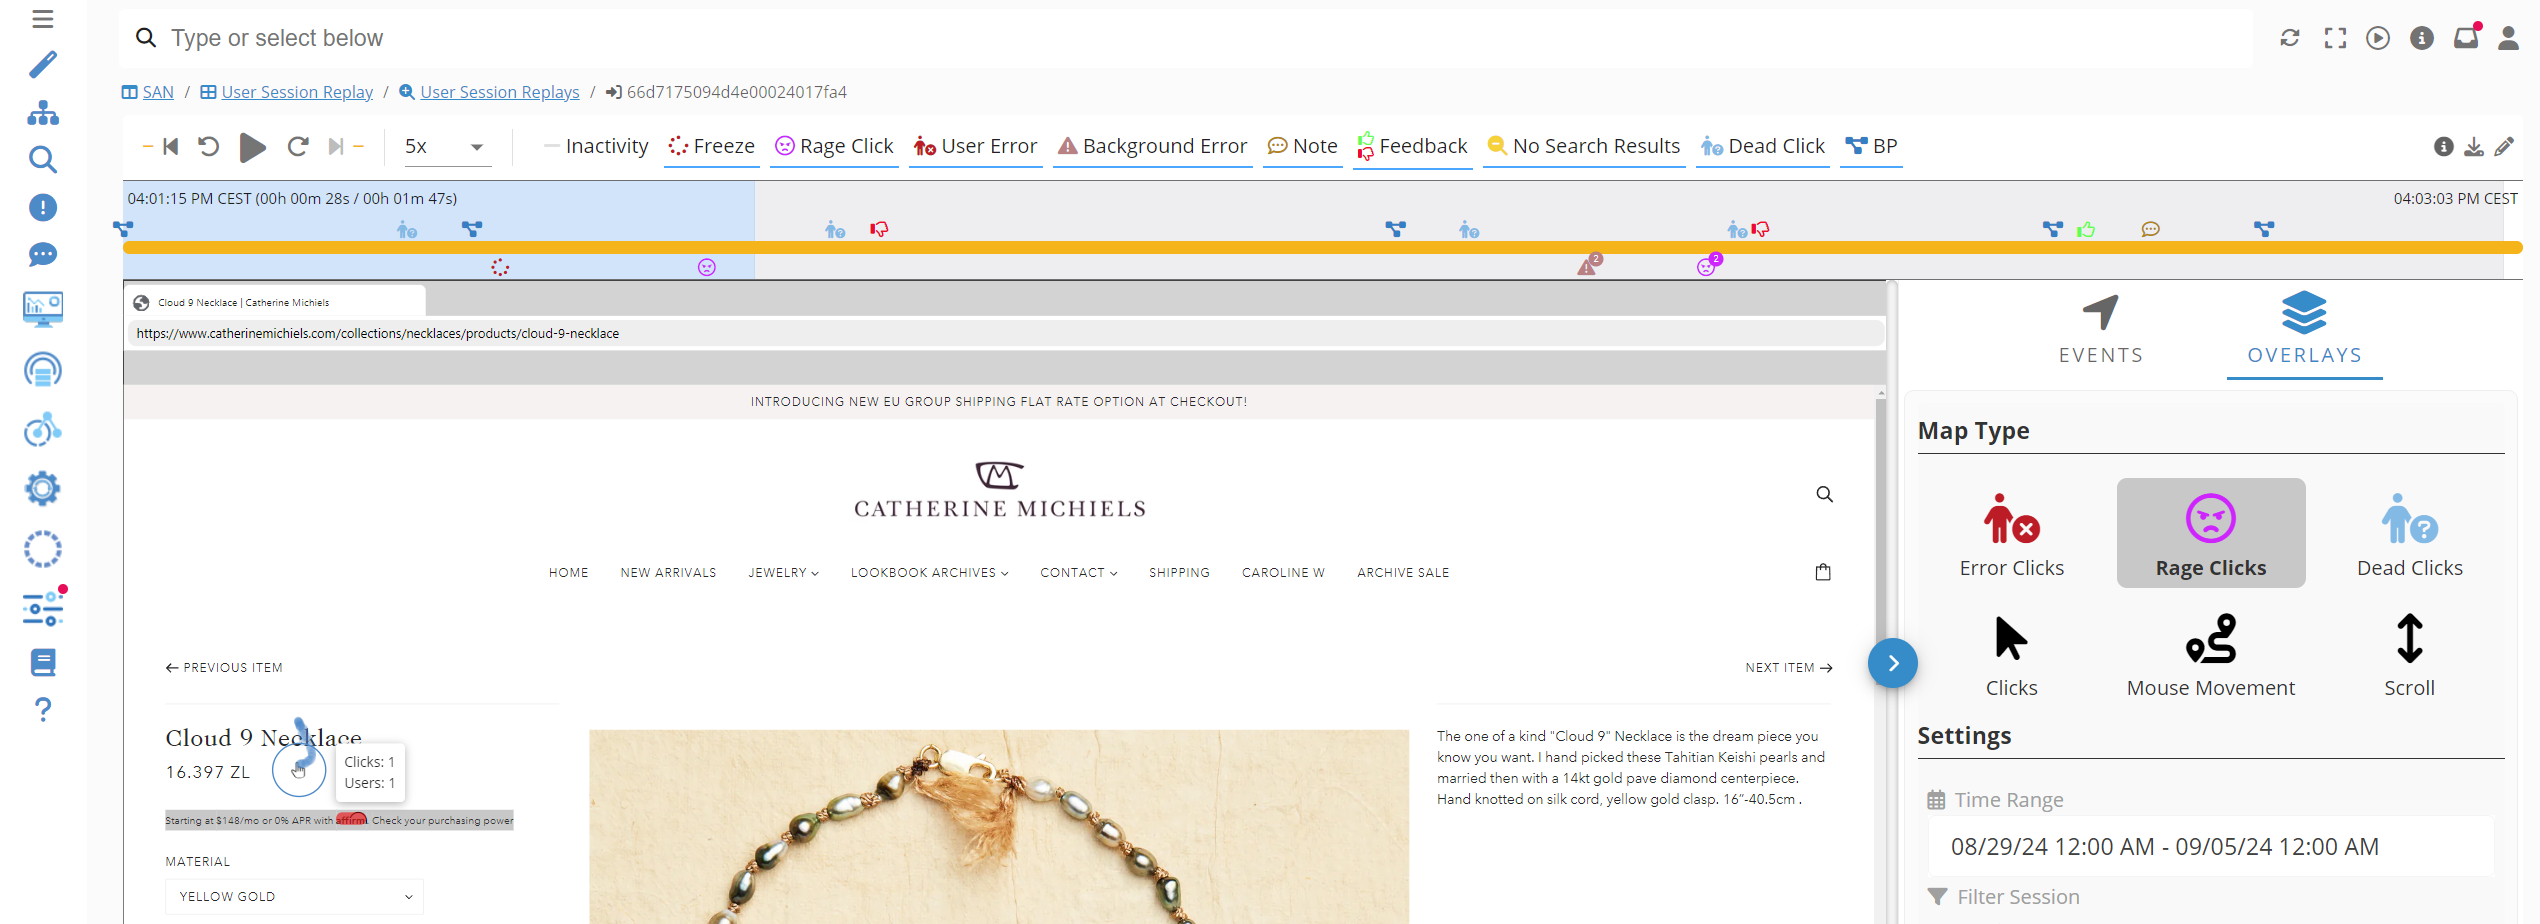This screenshot has height=924, width=2540.
Task: Choose the Mouse Movement overlay
Action: click(2210, 655)
